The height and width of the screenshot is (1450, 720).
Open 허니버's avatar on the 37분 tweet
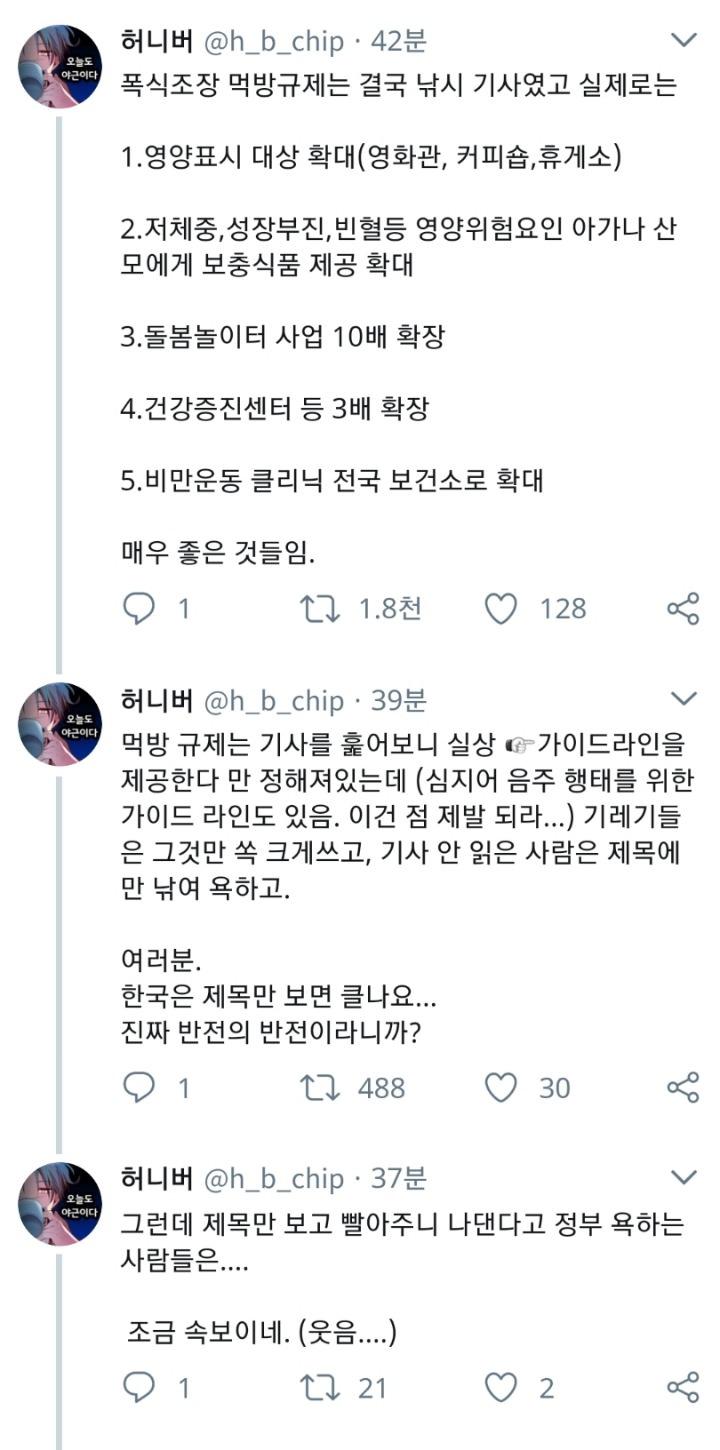point(60,1204)
